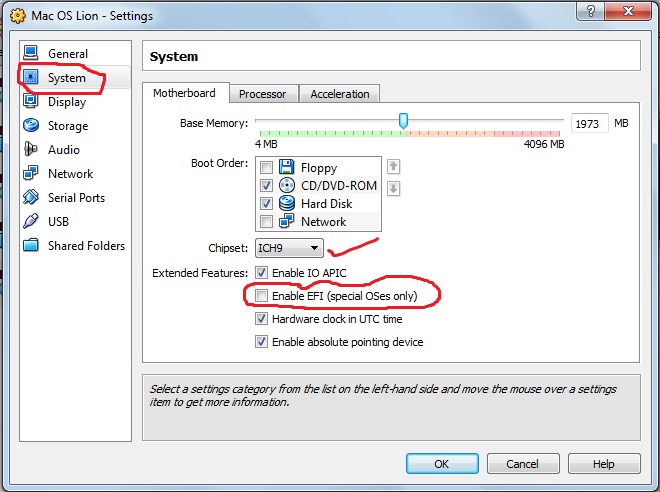Open the Shared Folders icon
This screenshot has height=492, width=660.
click(31, 245)
